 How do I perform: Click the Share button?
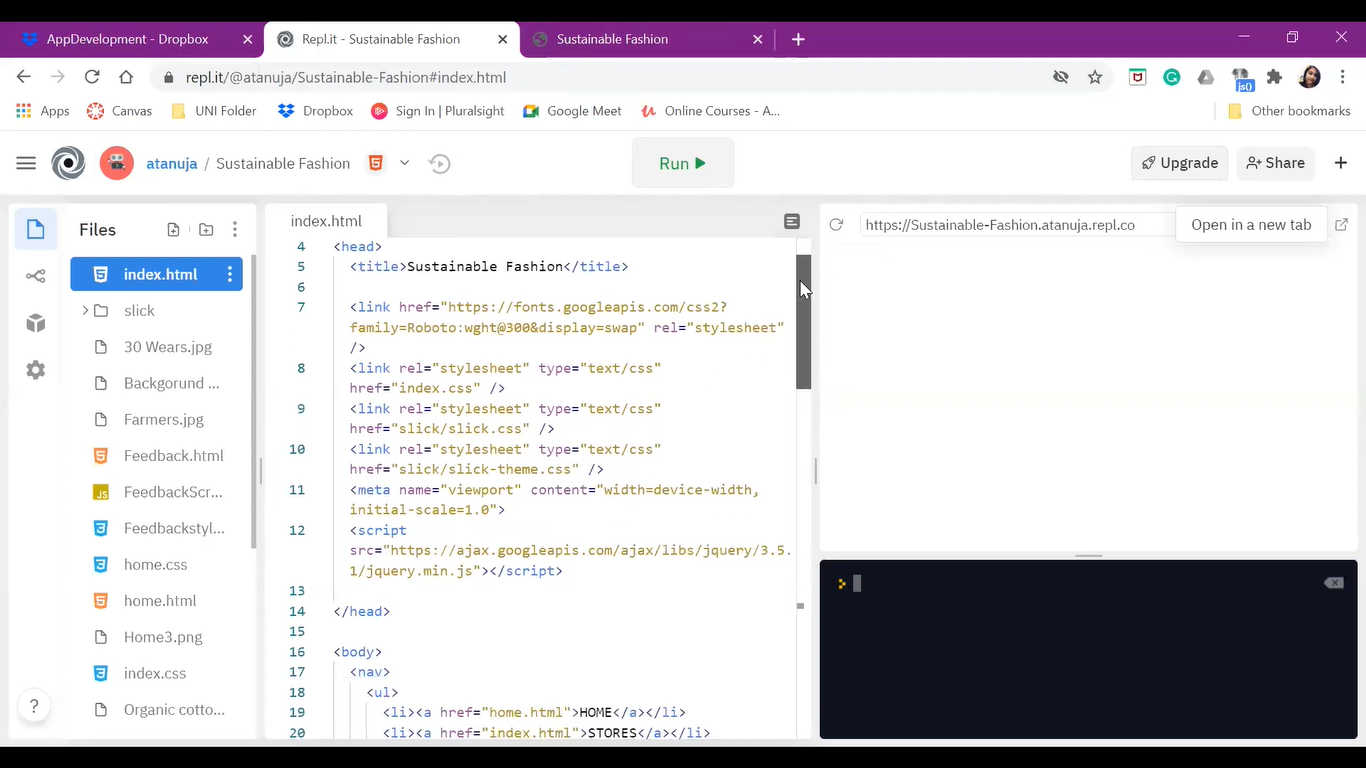click(x=1275, y=163)
